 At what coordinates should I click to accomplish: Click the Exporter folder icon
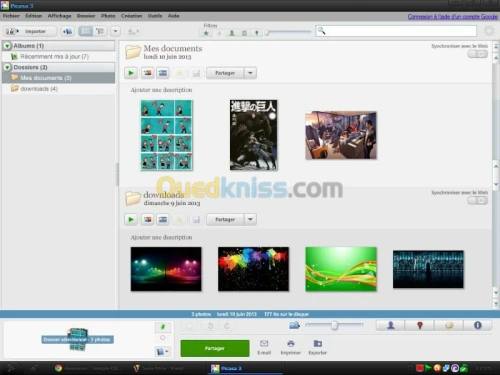click(318, 347)
